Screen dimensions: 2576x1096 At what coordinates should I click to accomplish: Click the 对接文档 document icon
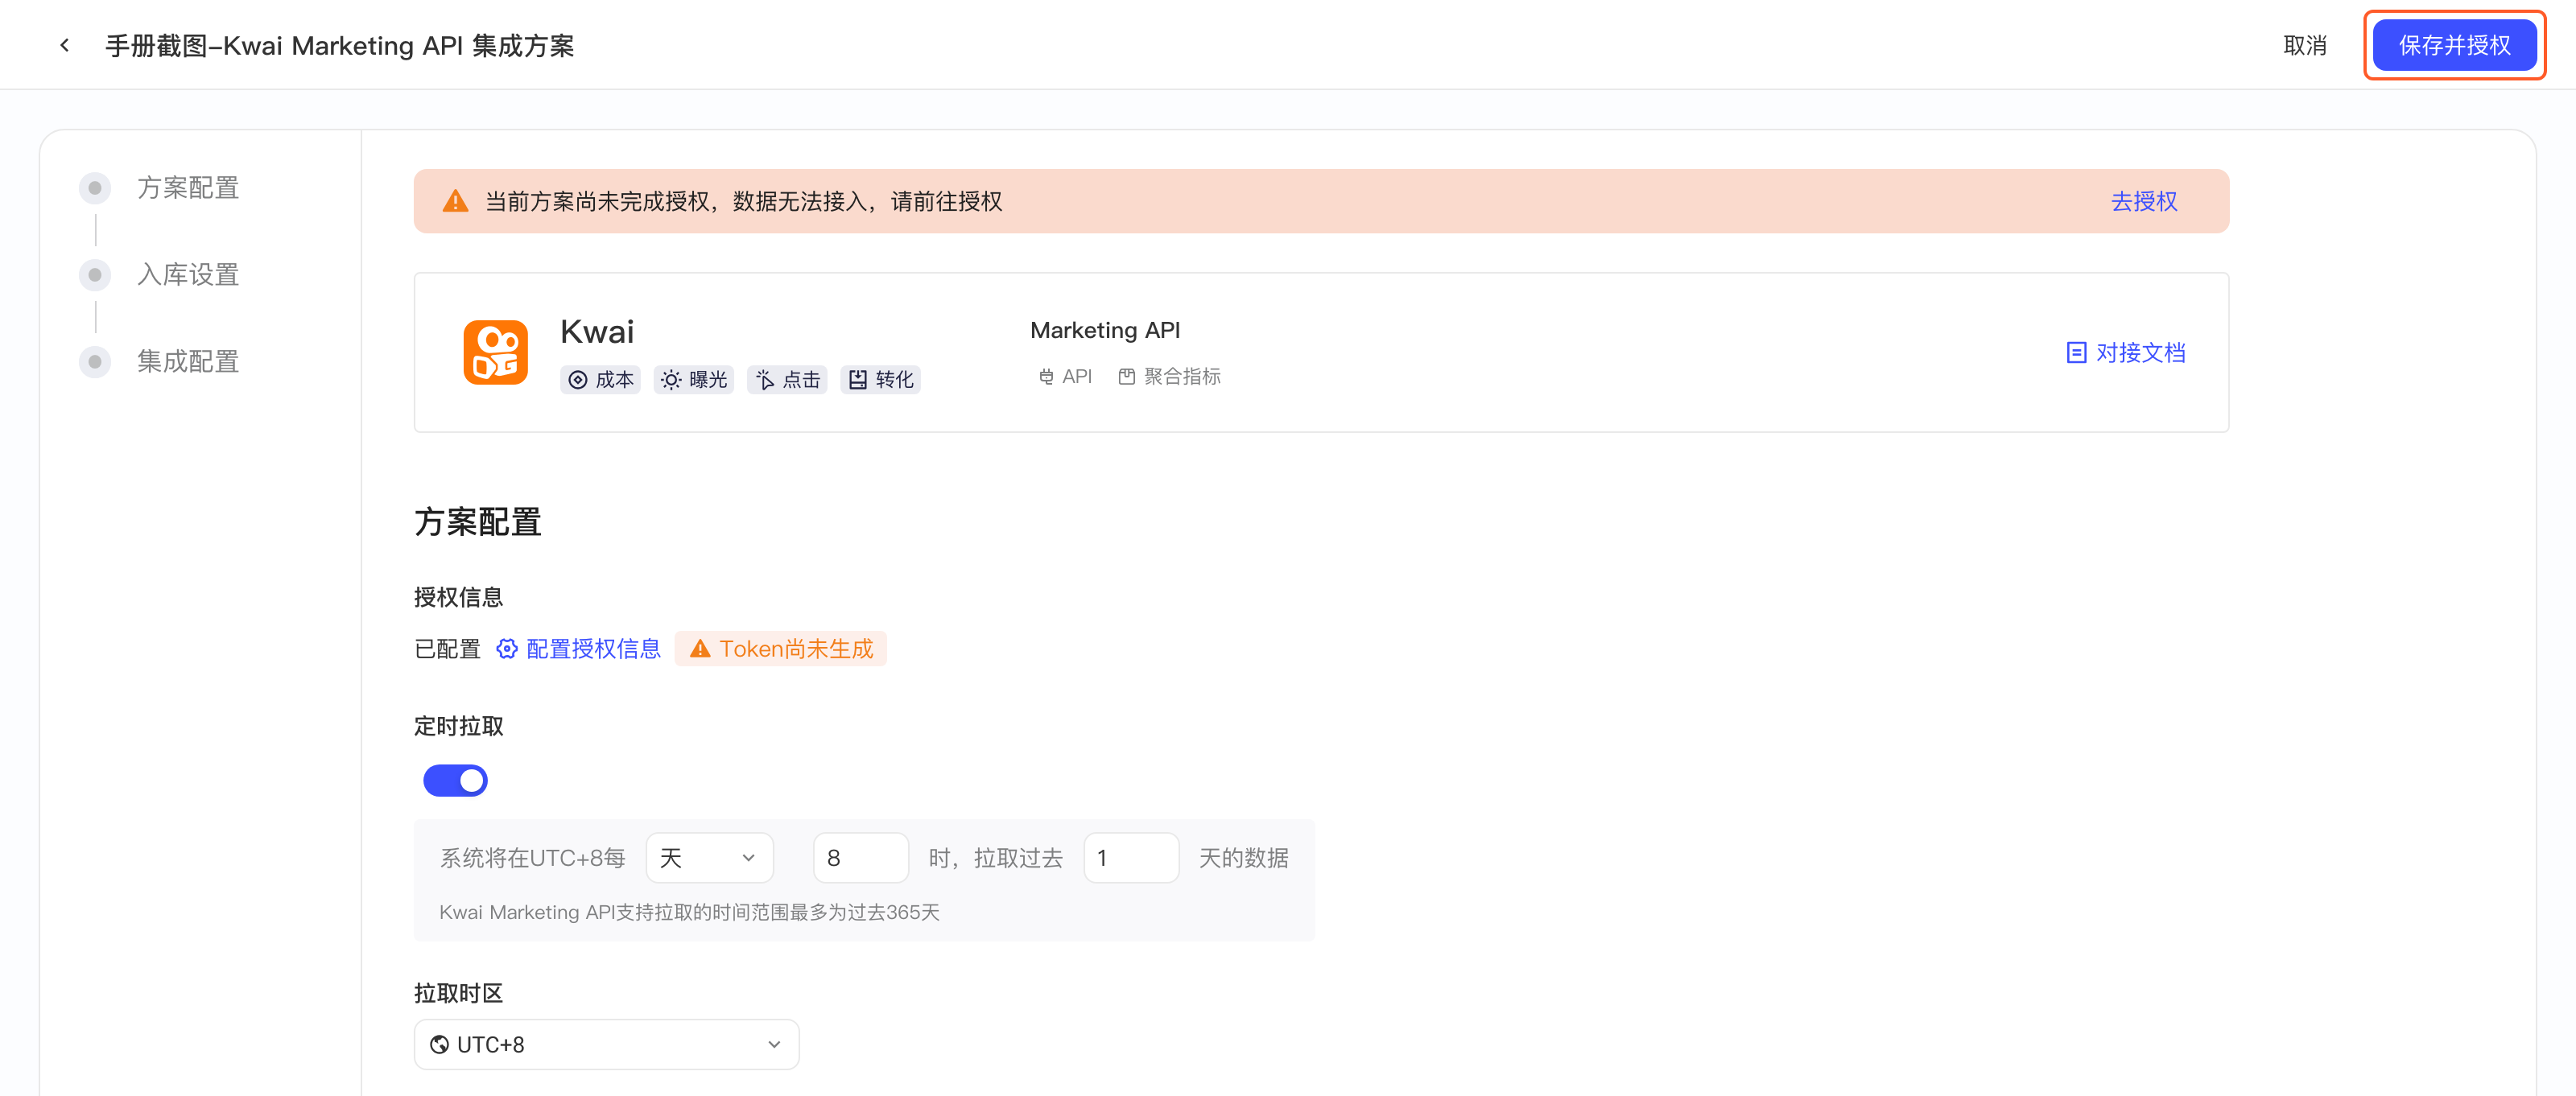click(x=2076, y=352)
